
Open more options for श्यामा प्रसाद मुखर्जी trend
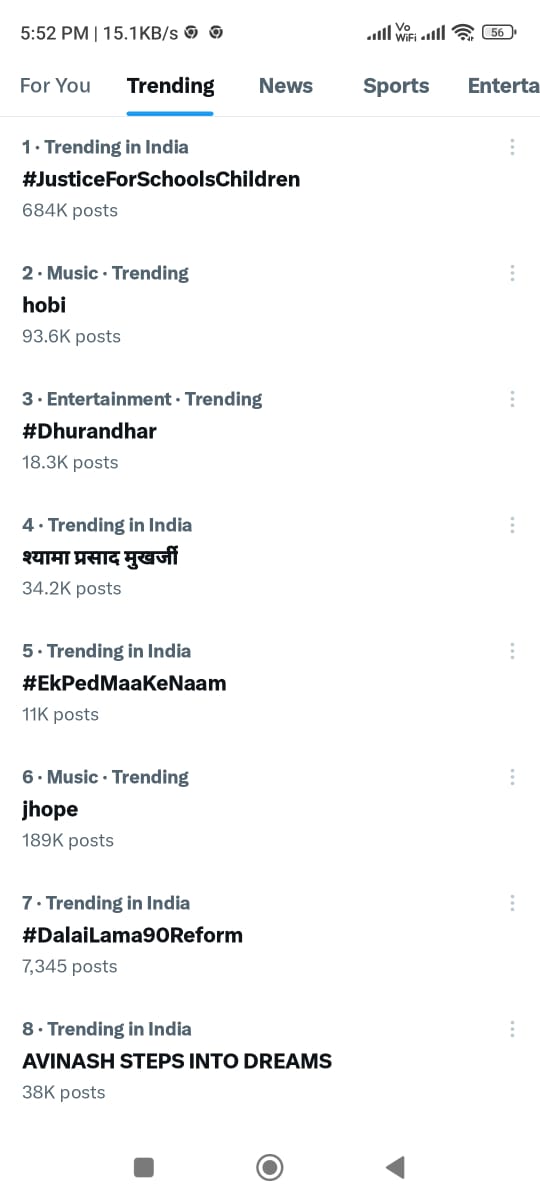tap(512, 525)
